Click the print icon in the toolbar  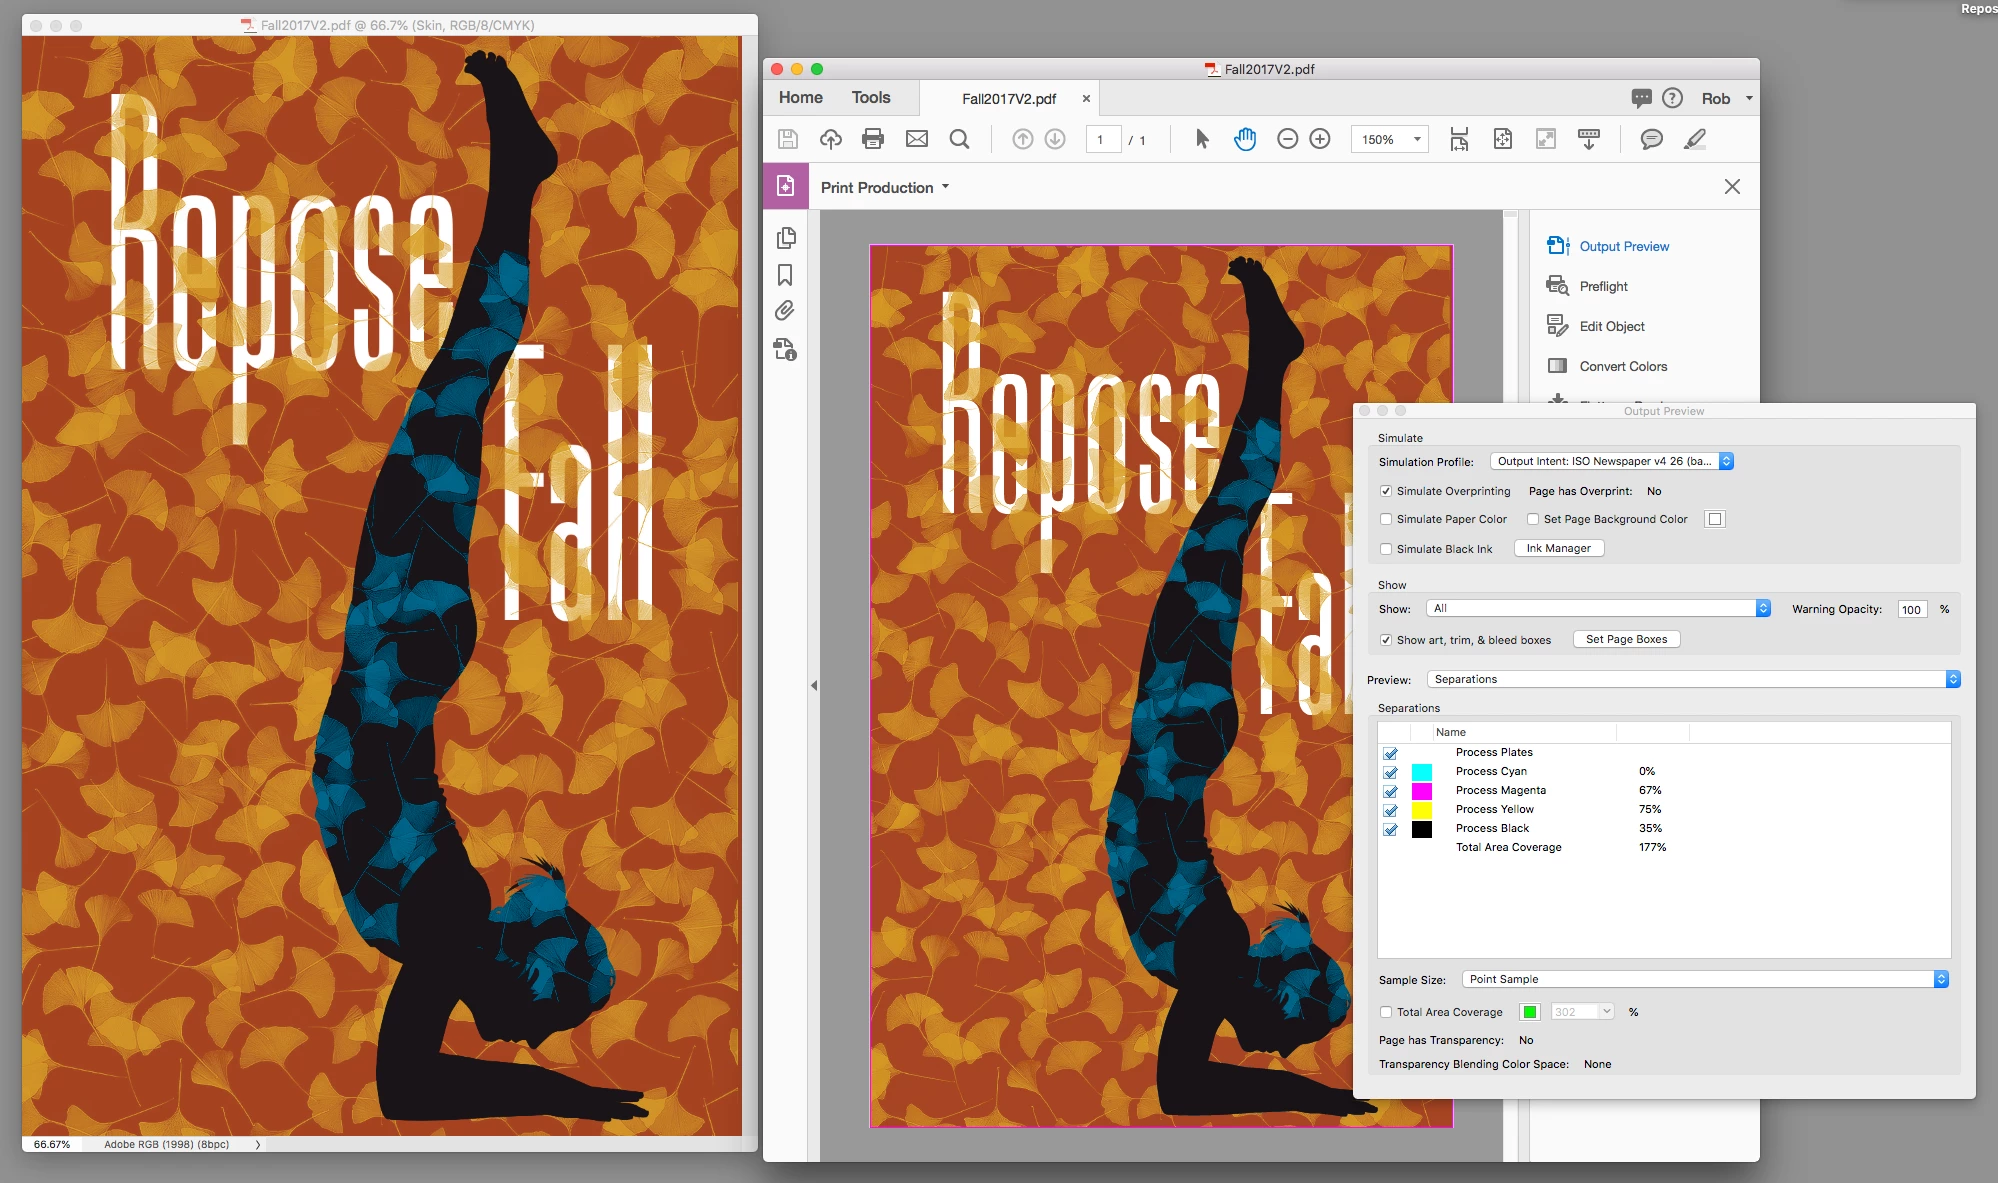tap(873, 139)
